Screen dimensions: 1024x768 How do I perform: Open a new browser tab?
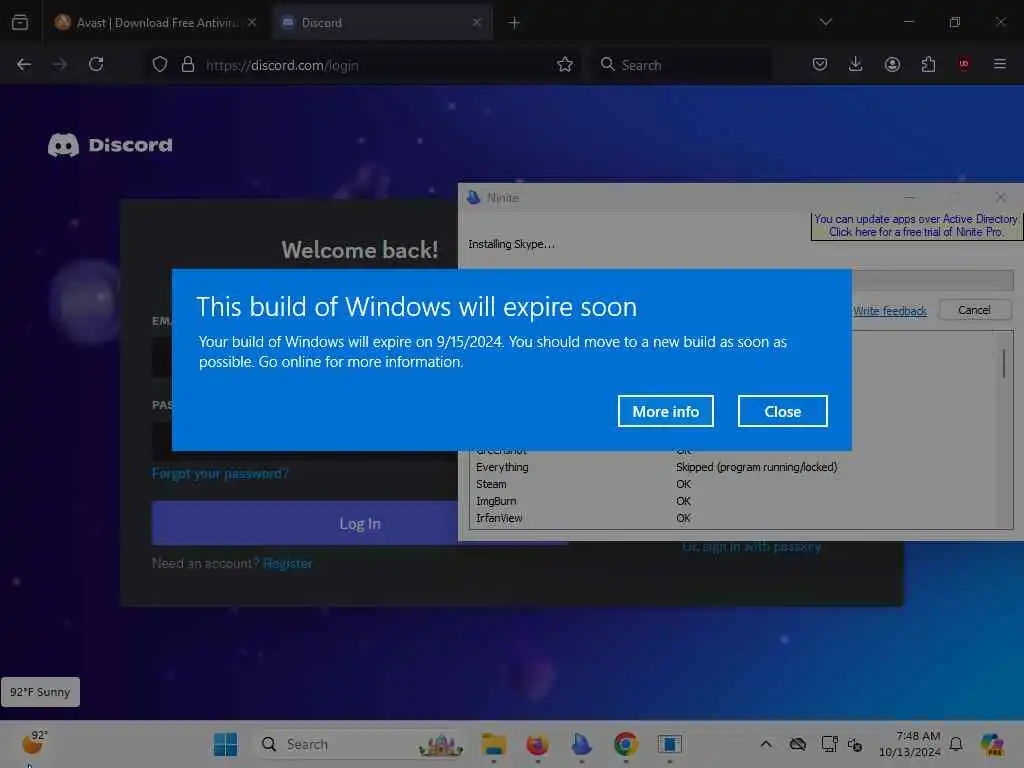tap(514, 23)
